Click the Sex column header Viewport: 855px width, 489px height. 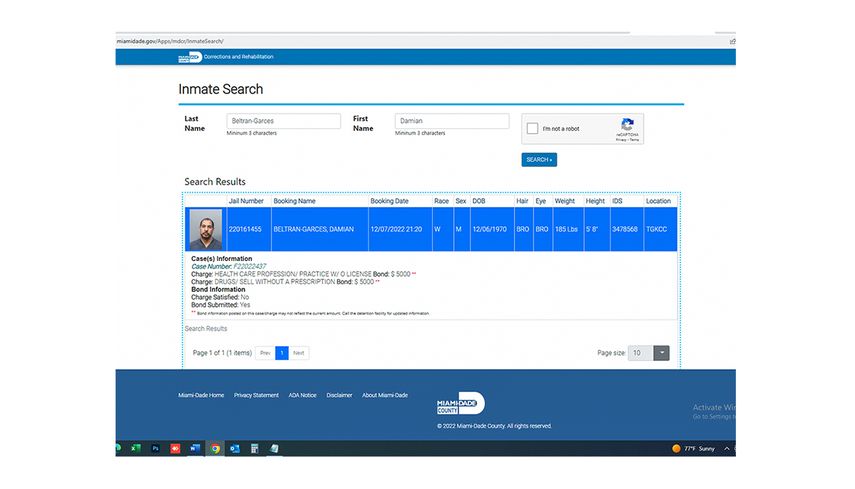point(461,201)
